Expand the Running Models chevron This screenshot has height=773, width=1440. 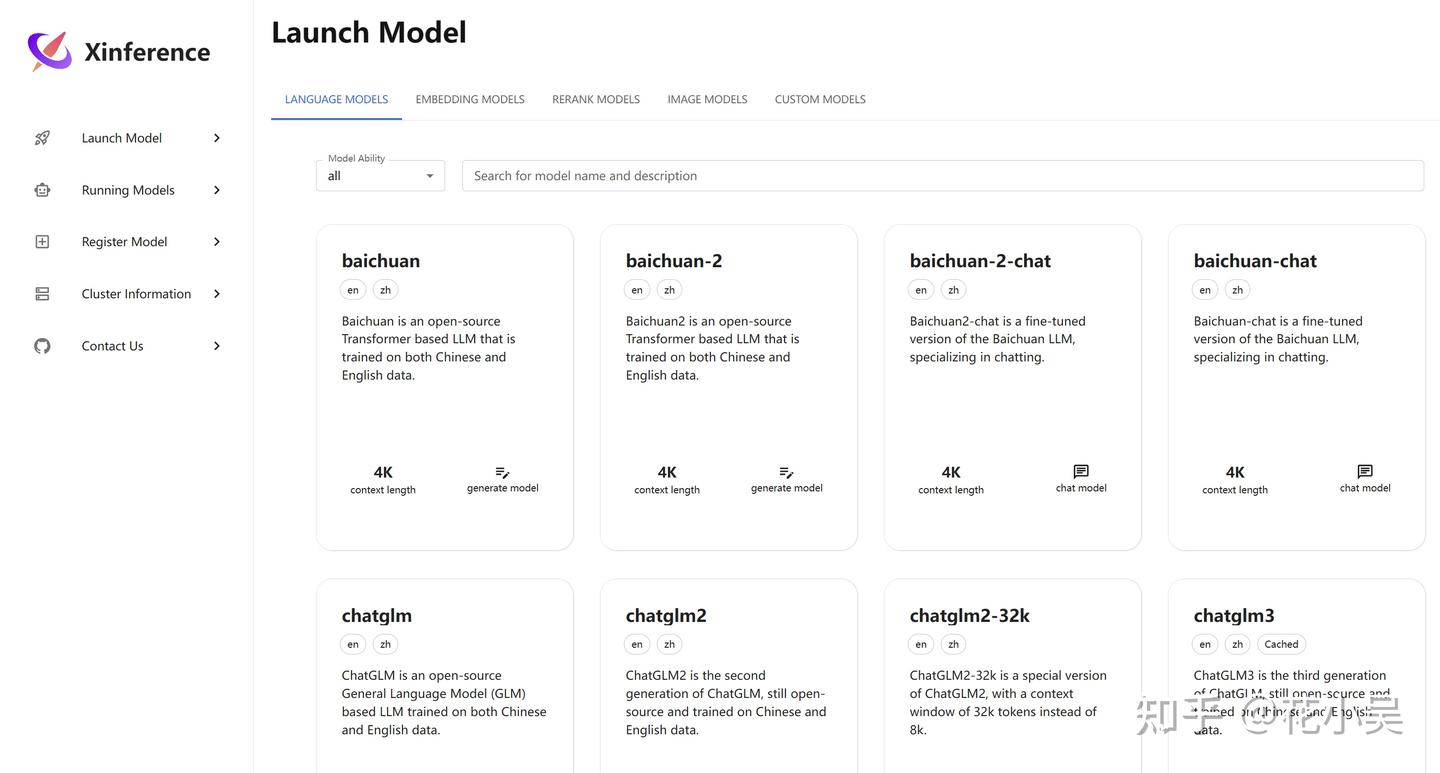pyautogui.click(x=217, y=190)
